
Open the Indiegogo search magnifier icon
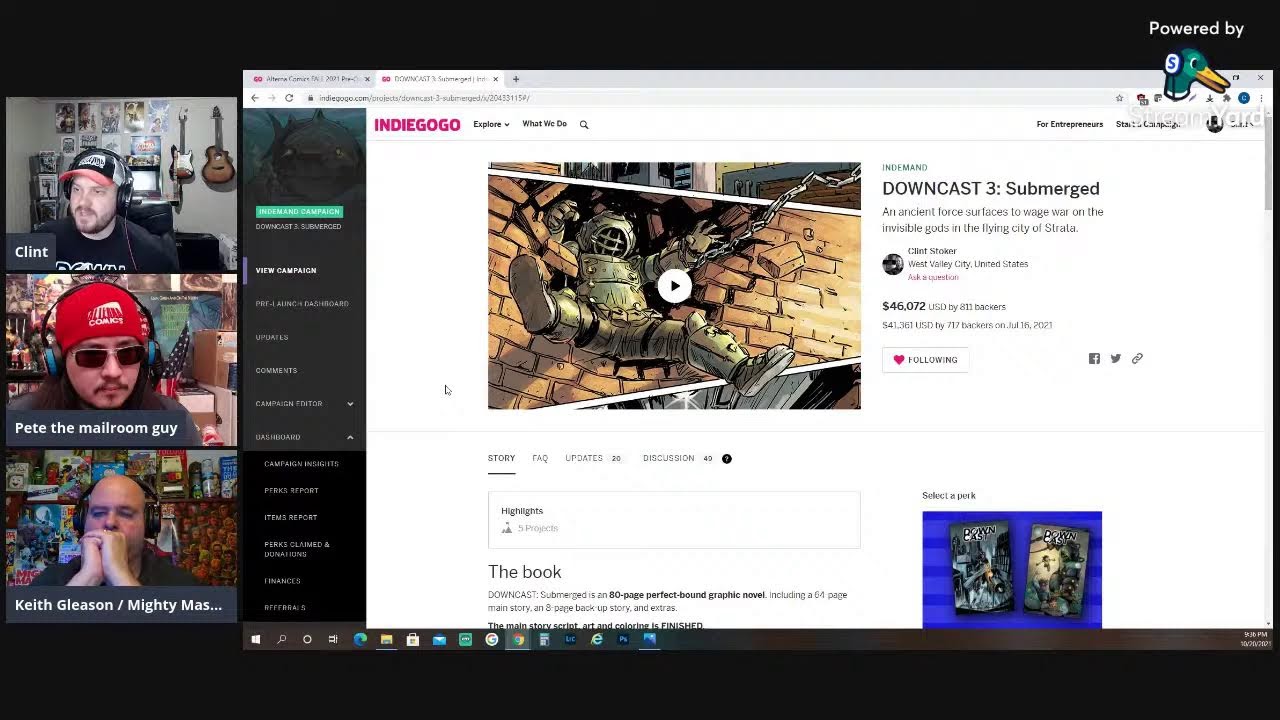[x=584, y=125]
